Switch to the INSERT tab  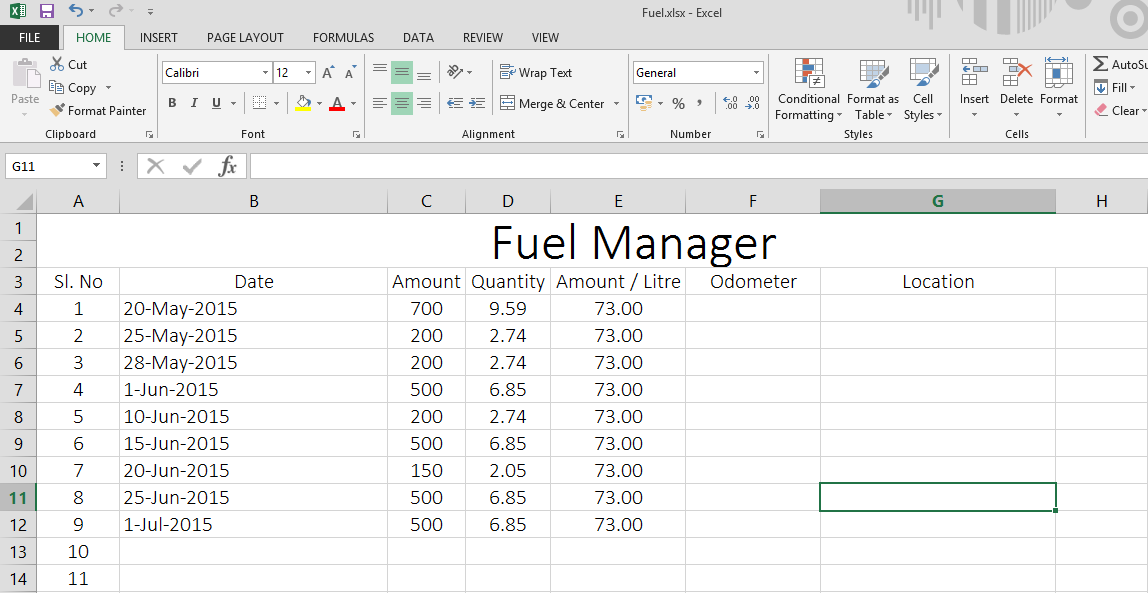159,37
